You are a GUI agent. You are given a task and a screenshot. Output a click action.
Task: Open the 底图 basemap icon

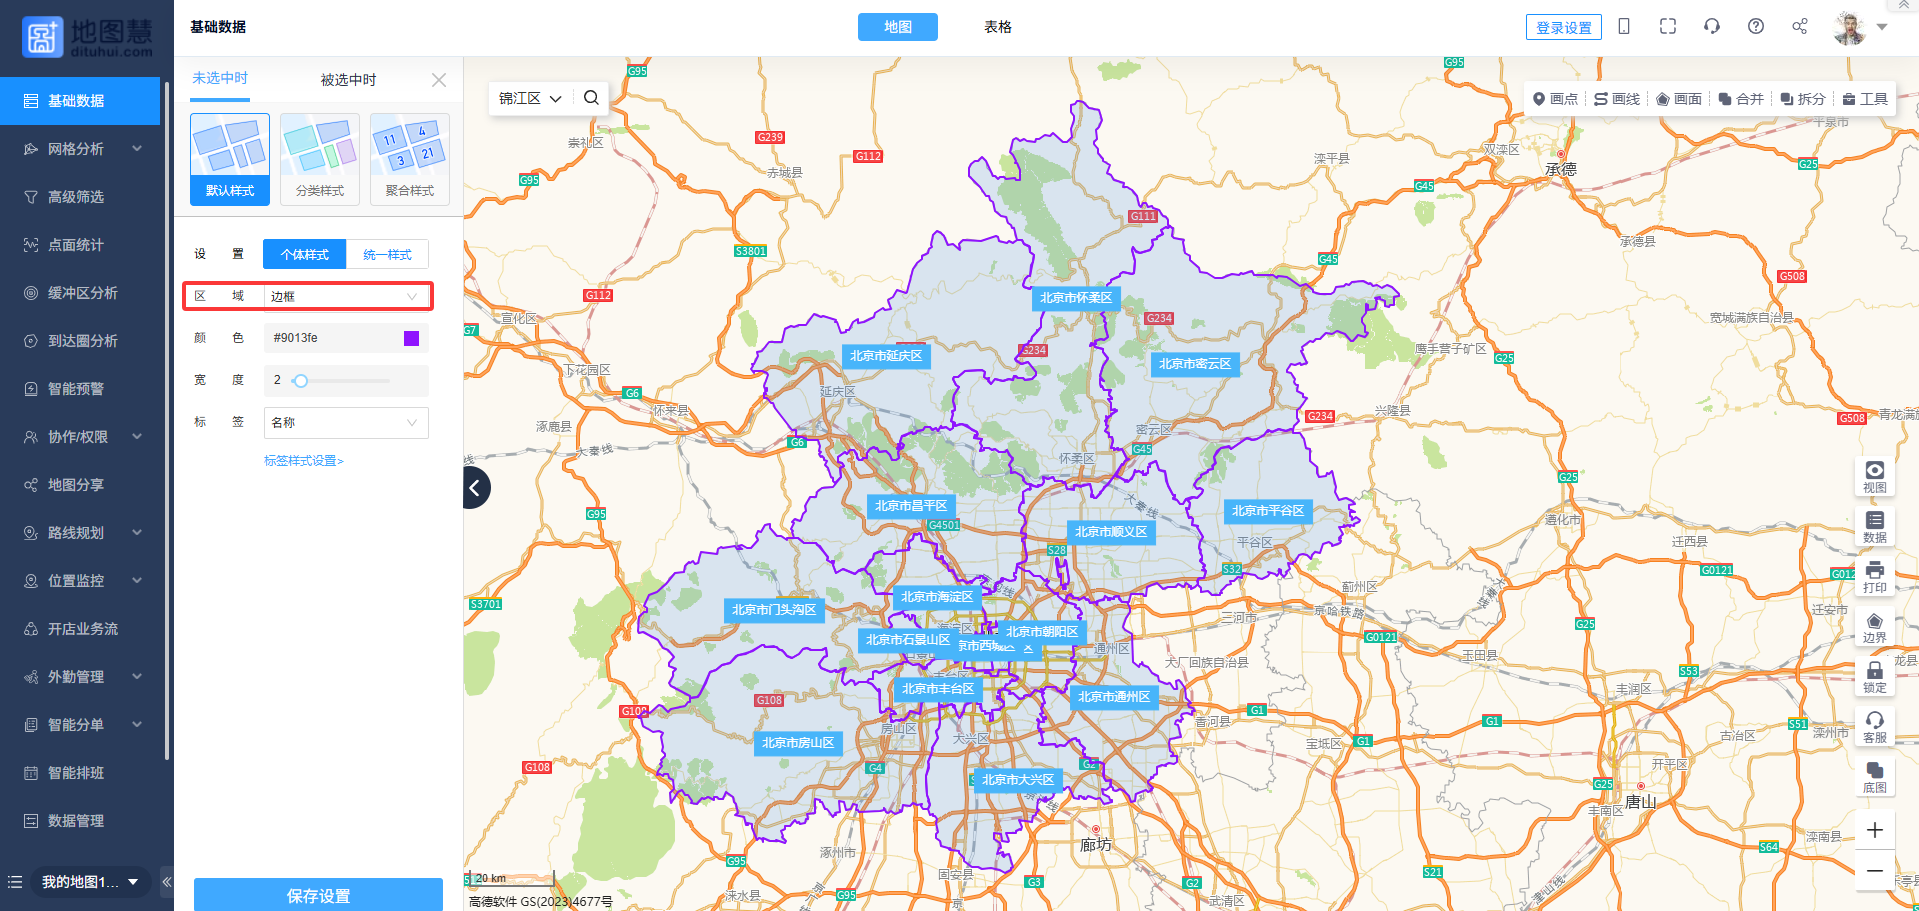pyautogui.click(x=1874, y=776)
